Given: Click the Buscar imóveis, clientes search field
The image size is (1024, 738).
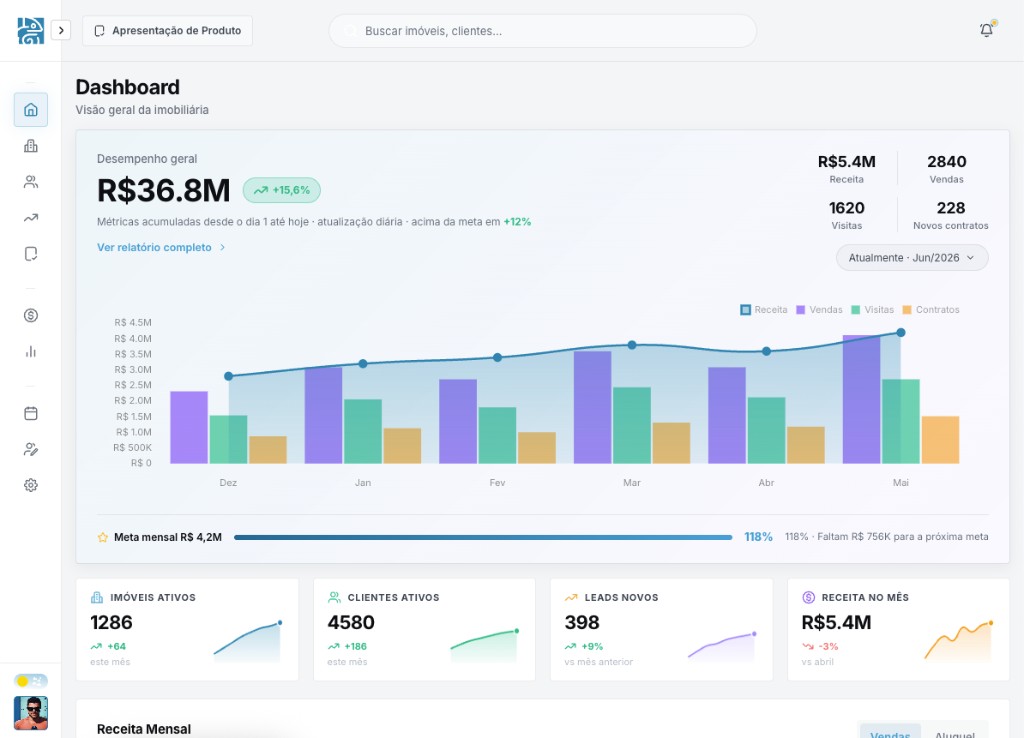Looking at the screenshot, I should [x=543, y=31].
